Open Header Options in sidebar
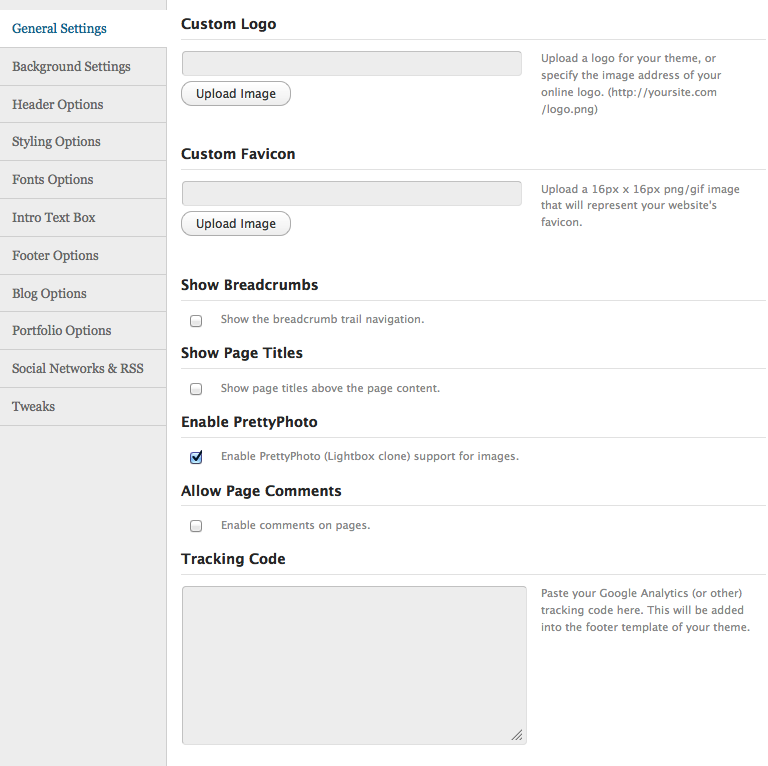Viewport: 768px width, 766px height. pyautogui.click(x=58, y=104)
